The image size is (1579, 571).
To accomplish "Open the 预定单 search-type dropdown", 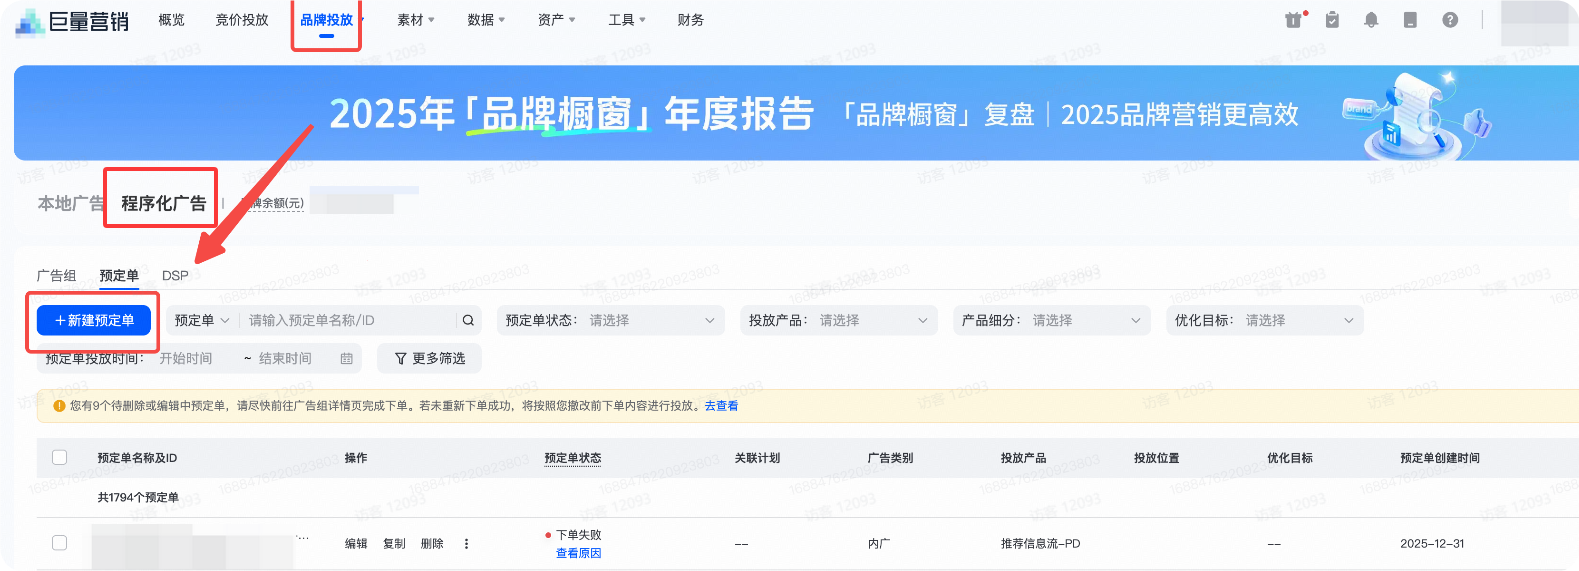I will pyautogui.click(x=203, y=320).
